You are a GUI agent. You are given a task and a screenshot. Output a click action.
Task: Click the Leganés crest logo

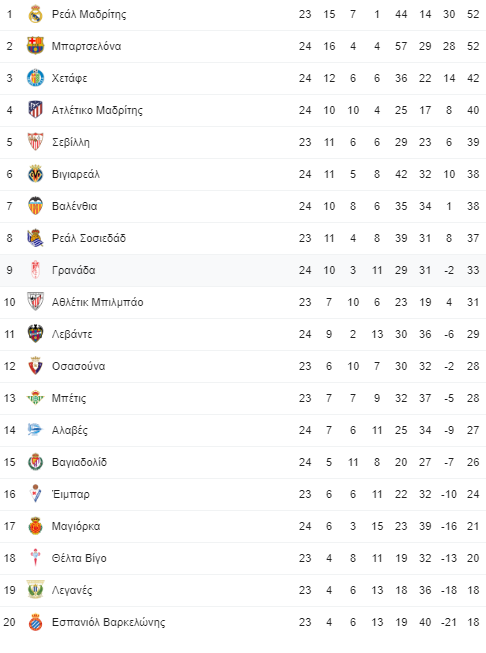pyautogui.click(x=35, y=590)
